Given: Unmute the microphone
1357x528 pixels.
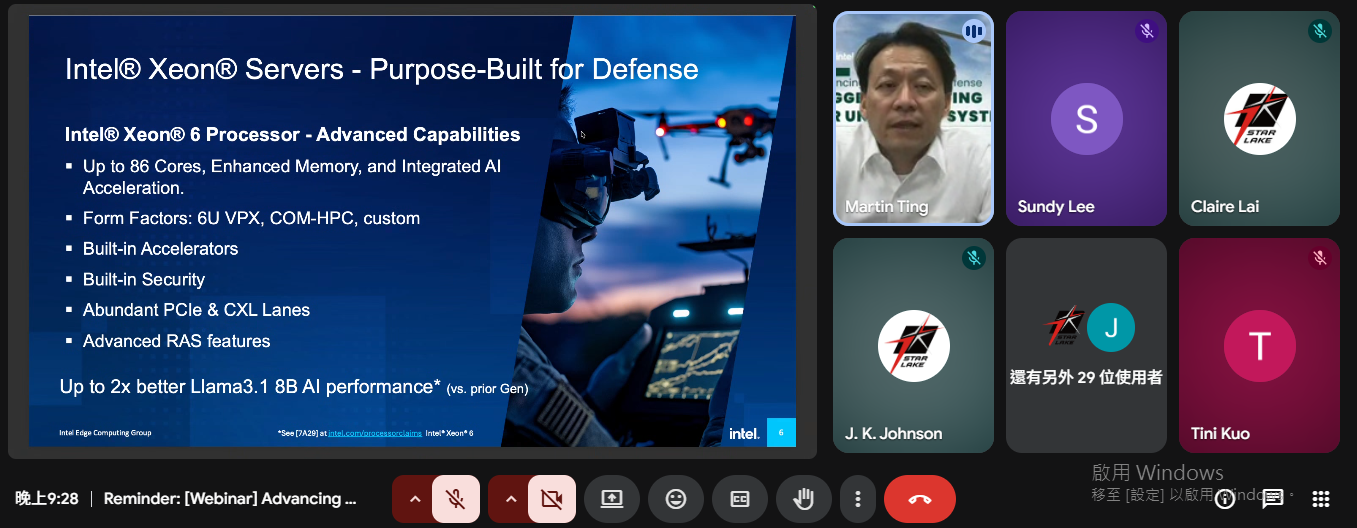Looking at the screenshot, I should (455, 499).
